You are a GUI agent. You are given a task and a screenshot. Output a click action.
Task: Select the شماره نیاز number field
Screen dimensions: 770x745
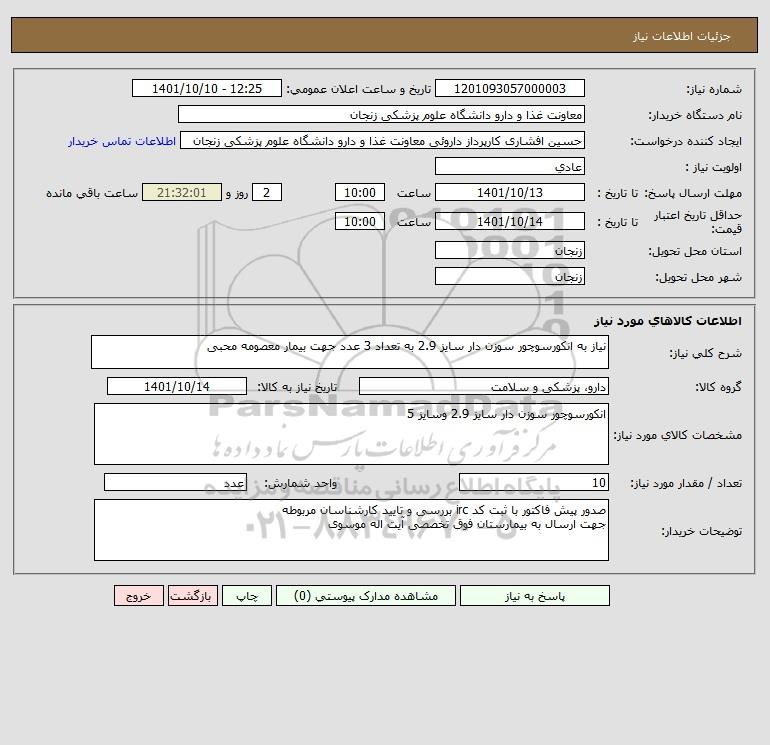(510, 88)
